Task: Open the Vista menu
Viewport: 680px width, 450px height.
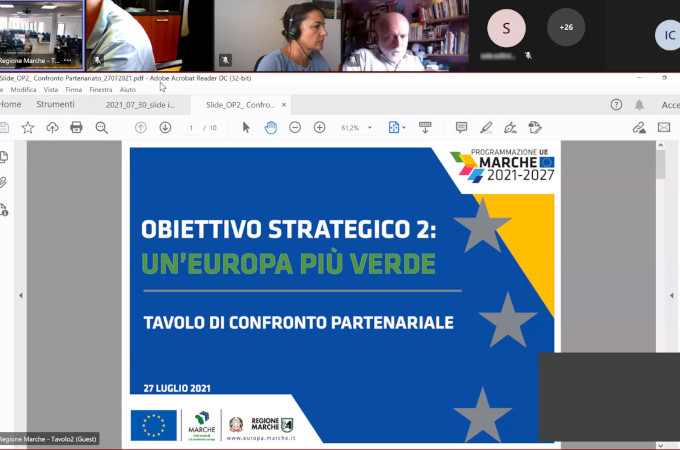Action: pos(51,90)
